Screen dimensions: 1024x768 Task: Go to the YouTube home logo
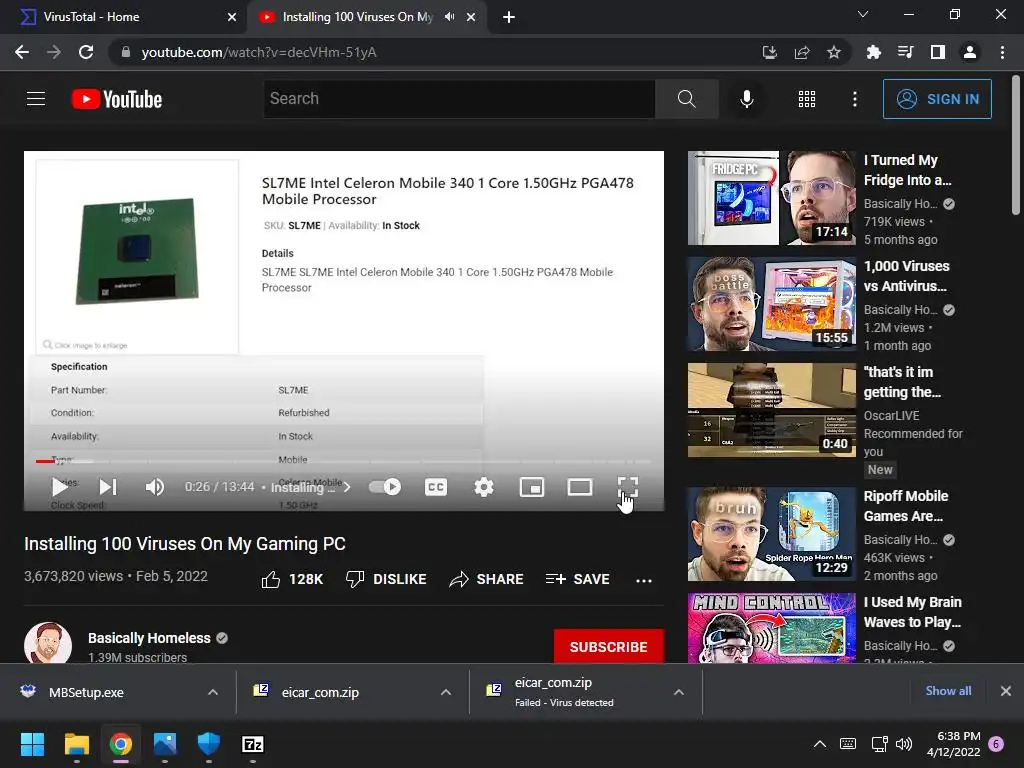(117, 99)
